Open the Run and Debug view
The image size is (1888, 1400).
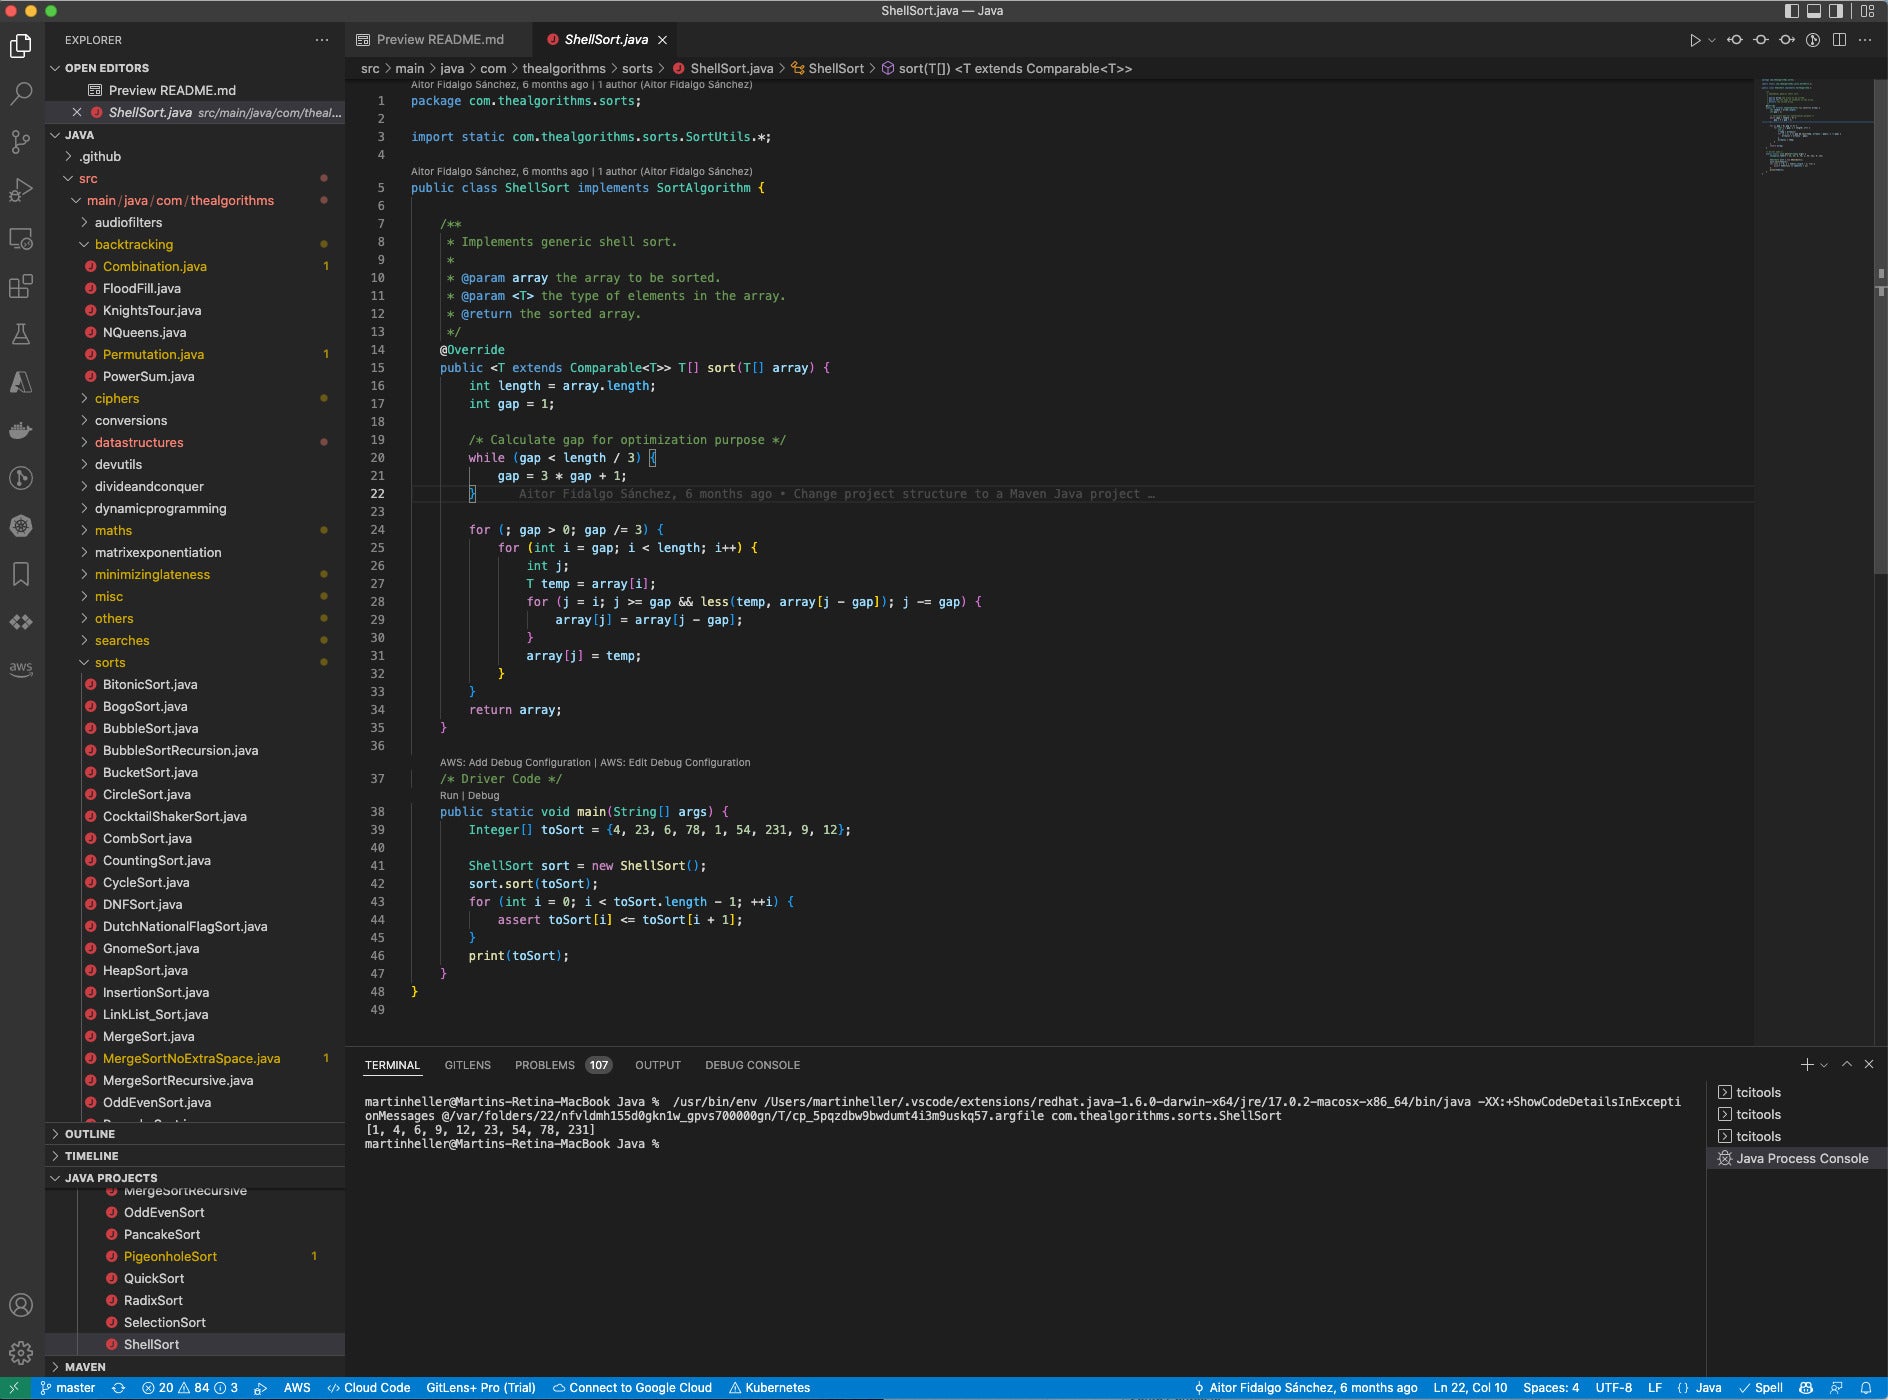pyautogui.click(x=21, y=190)
